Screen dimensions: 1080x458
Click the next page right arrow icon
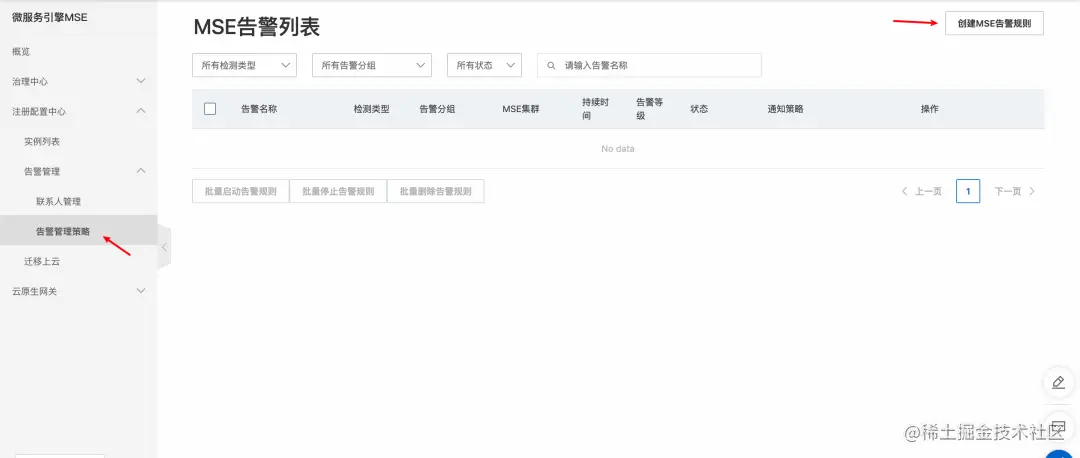pyautogui.click(x=1032, y=191)
